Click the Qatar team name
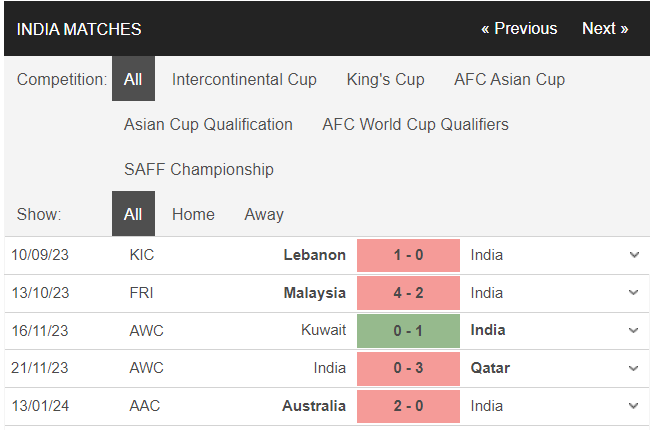 [x=490, y=368]
